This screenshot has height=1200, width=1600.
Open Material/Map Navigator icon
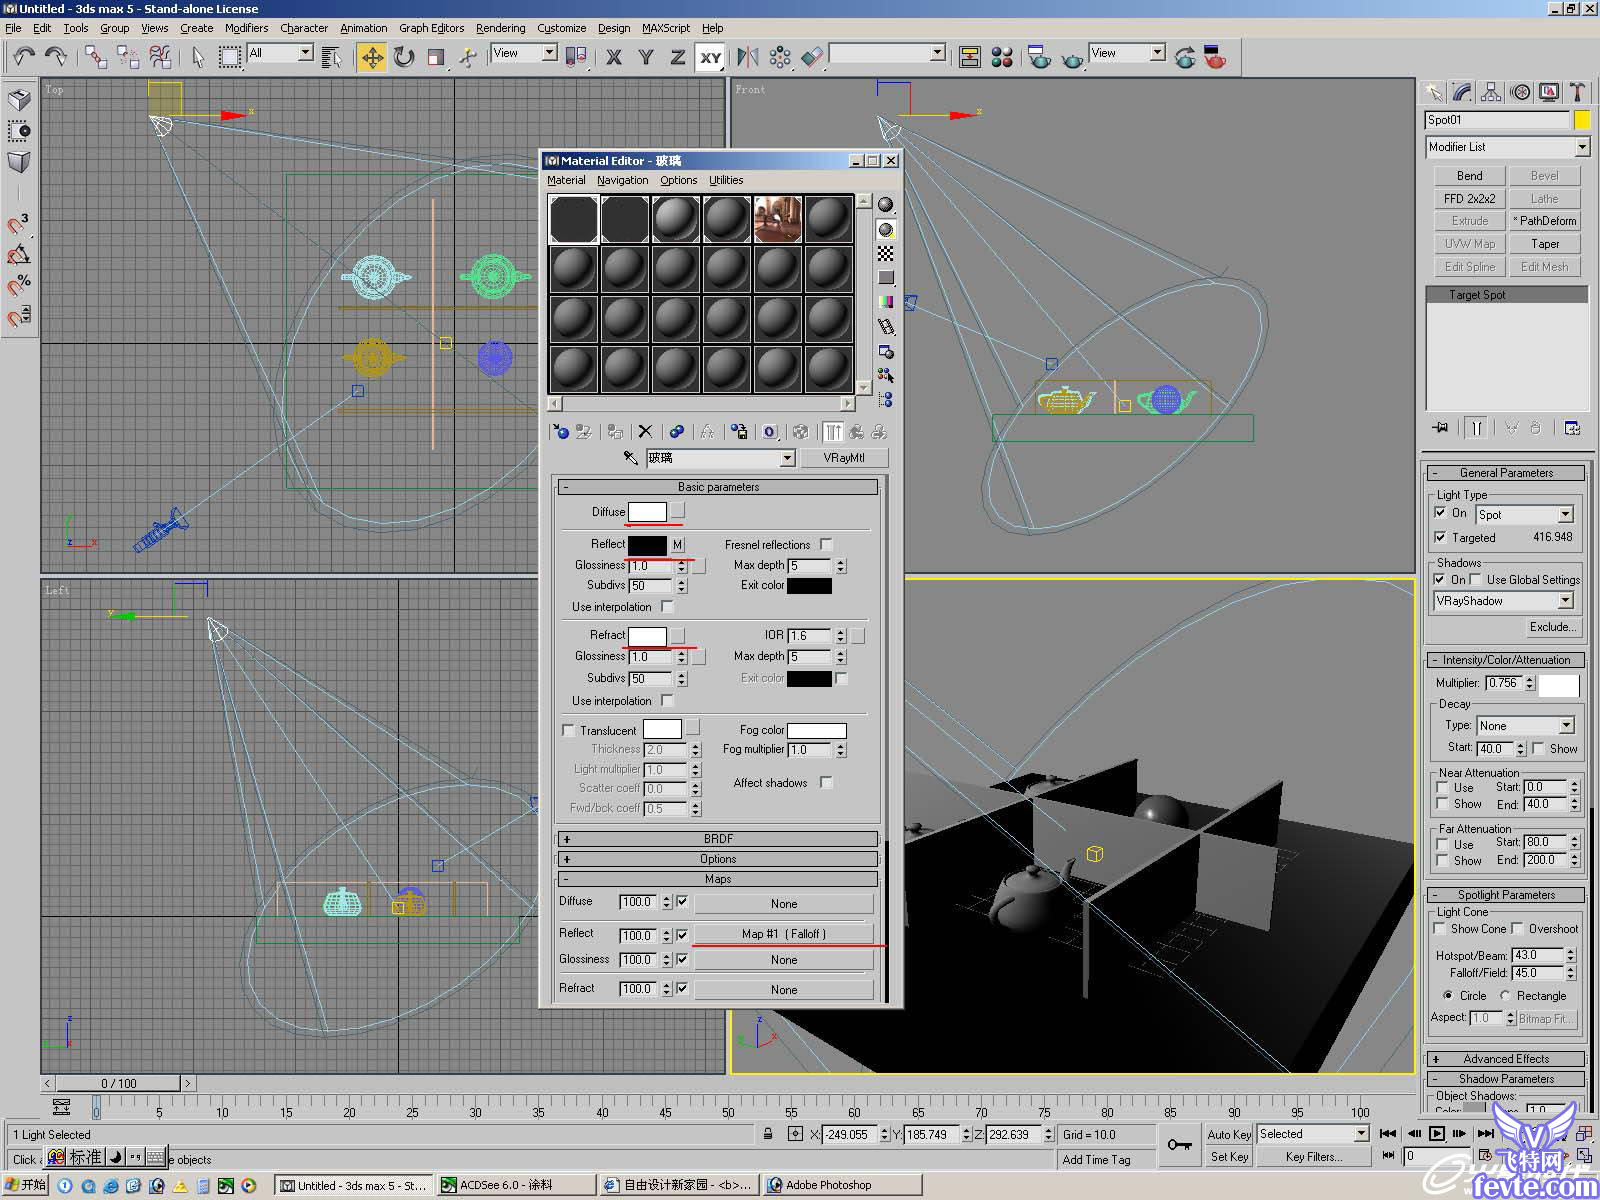click(x=886, y=400)
